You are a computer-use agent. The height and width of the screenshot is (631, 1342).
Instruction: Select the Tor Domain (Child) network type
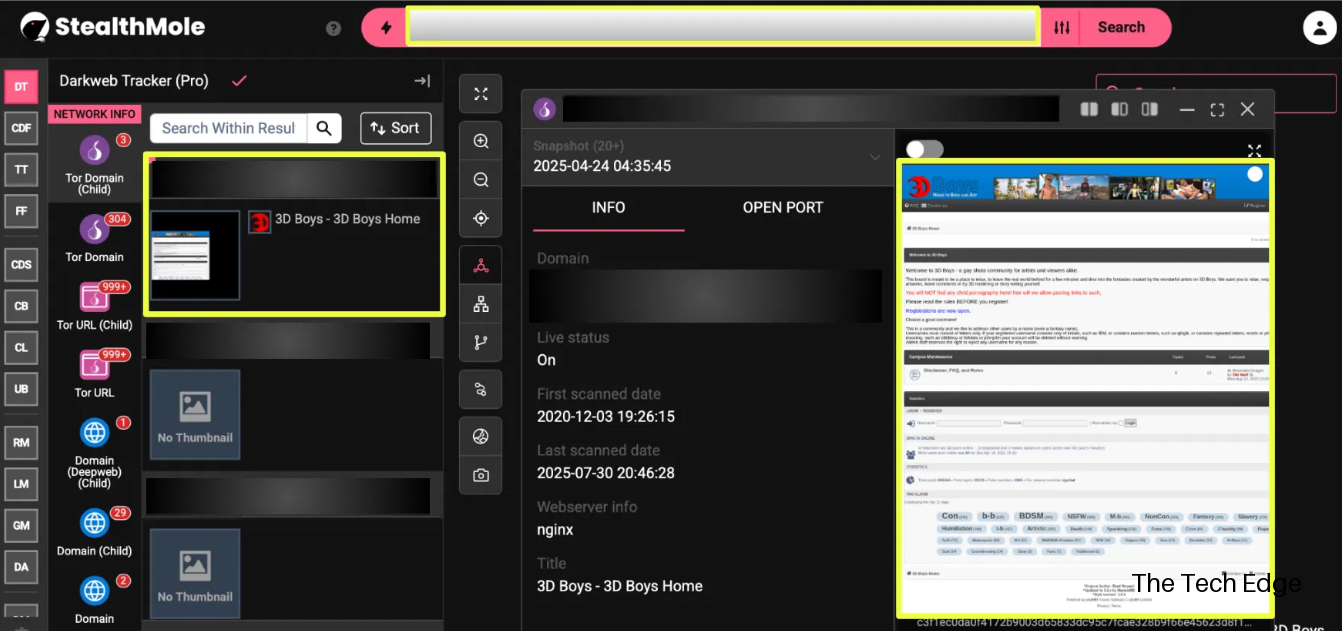95,163
